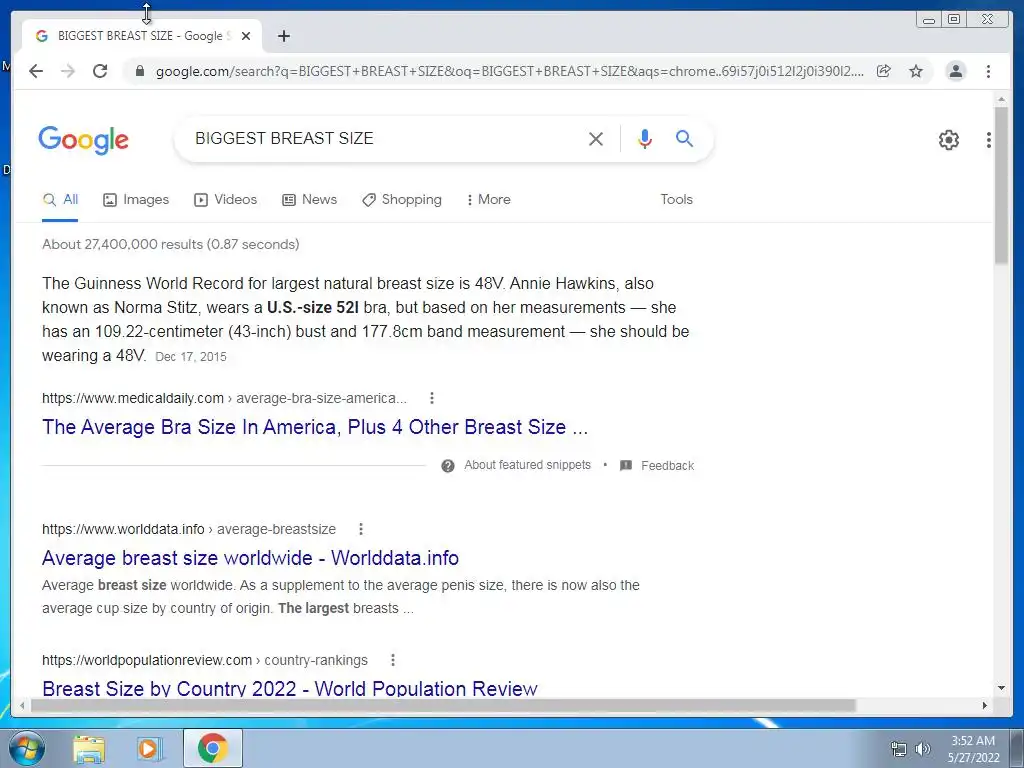1024x768 pixels.
Task: Open Chrome's three-dot menu
Action: pyautogui.click(x=989, y=71)
